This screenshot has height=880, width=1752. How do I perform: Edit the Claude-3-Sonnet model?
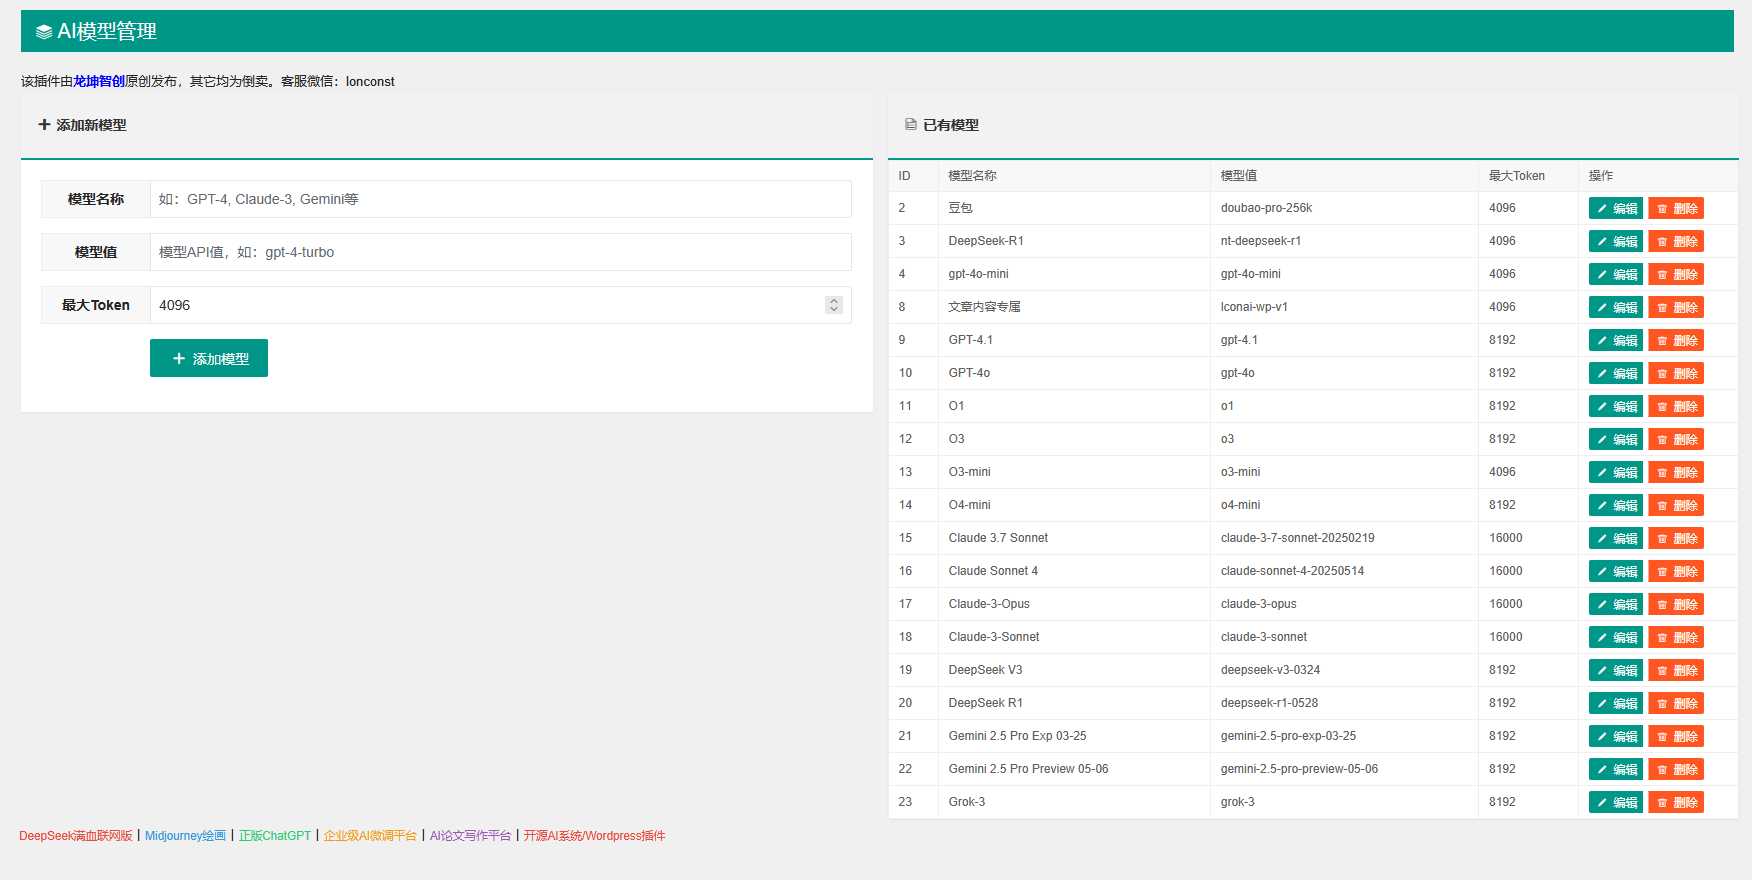[1615, 637]
